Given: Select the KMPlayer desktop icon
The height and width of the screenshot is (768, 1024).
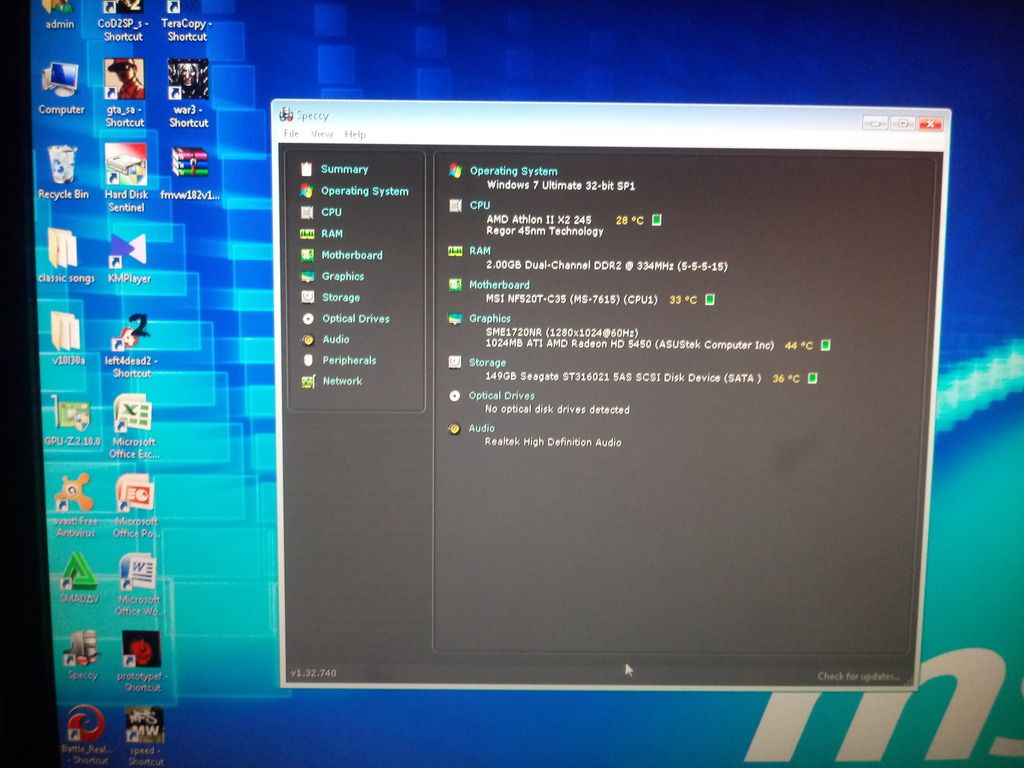Looking at the screenshot, I should (x=129, y=259).
